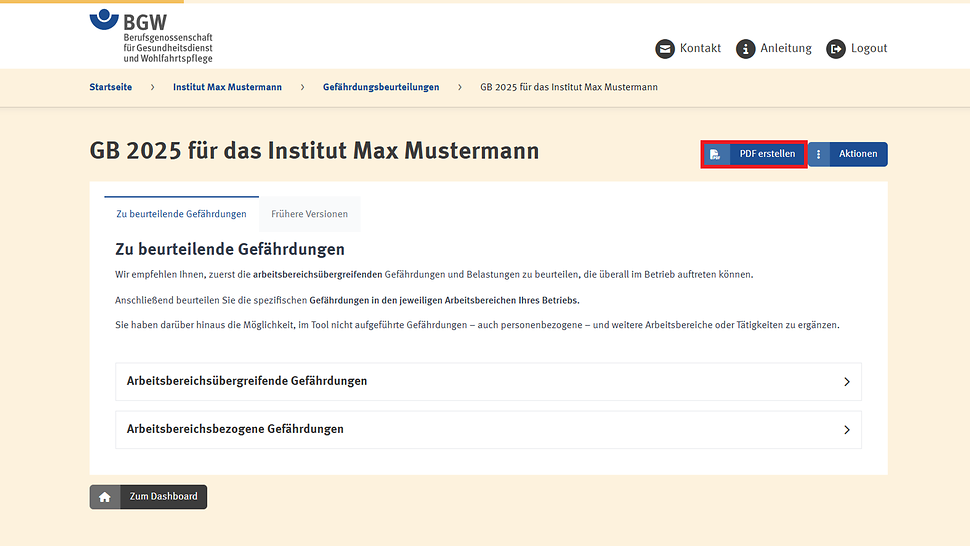The height and width of the screenshot is (546, 970).
Task: Open Institut Max Mustermann breadcrumb link
Action: pyautogui.click(x=227, y=88)
